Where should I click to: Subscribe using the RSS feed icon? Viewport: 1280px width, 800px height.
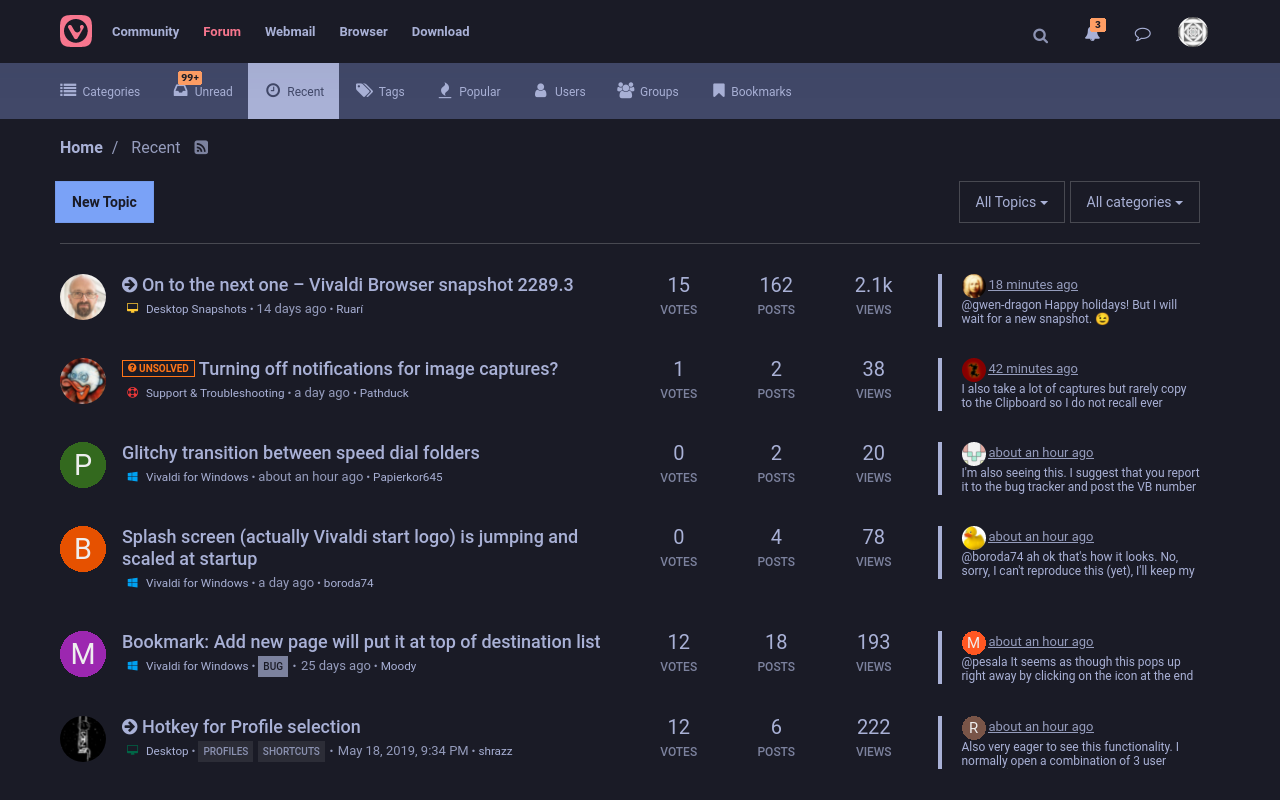[201, 147]
